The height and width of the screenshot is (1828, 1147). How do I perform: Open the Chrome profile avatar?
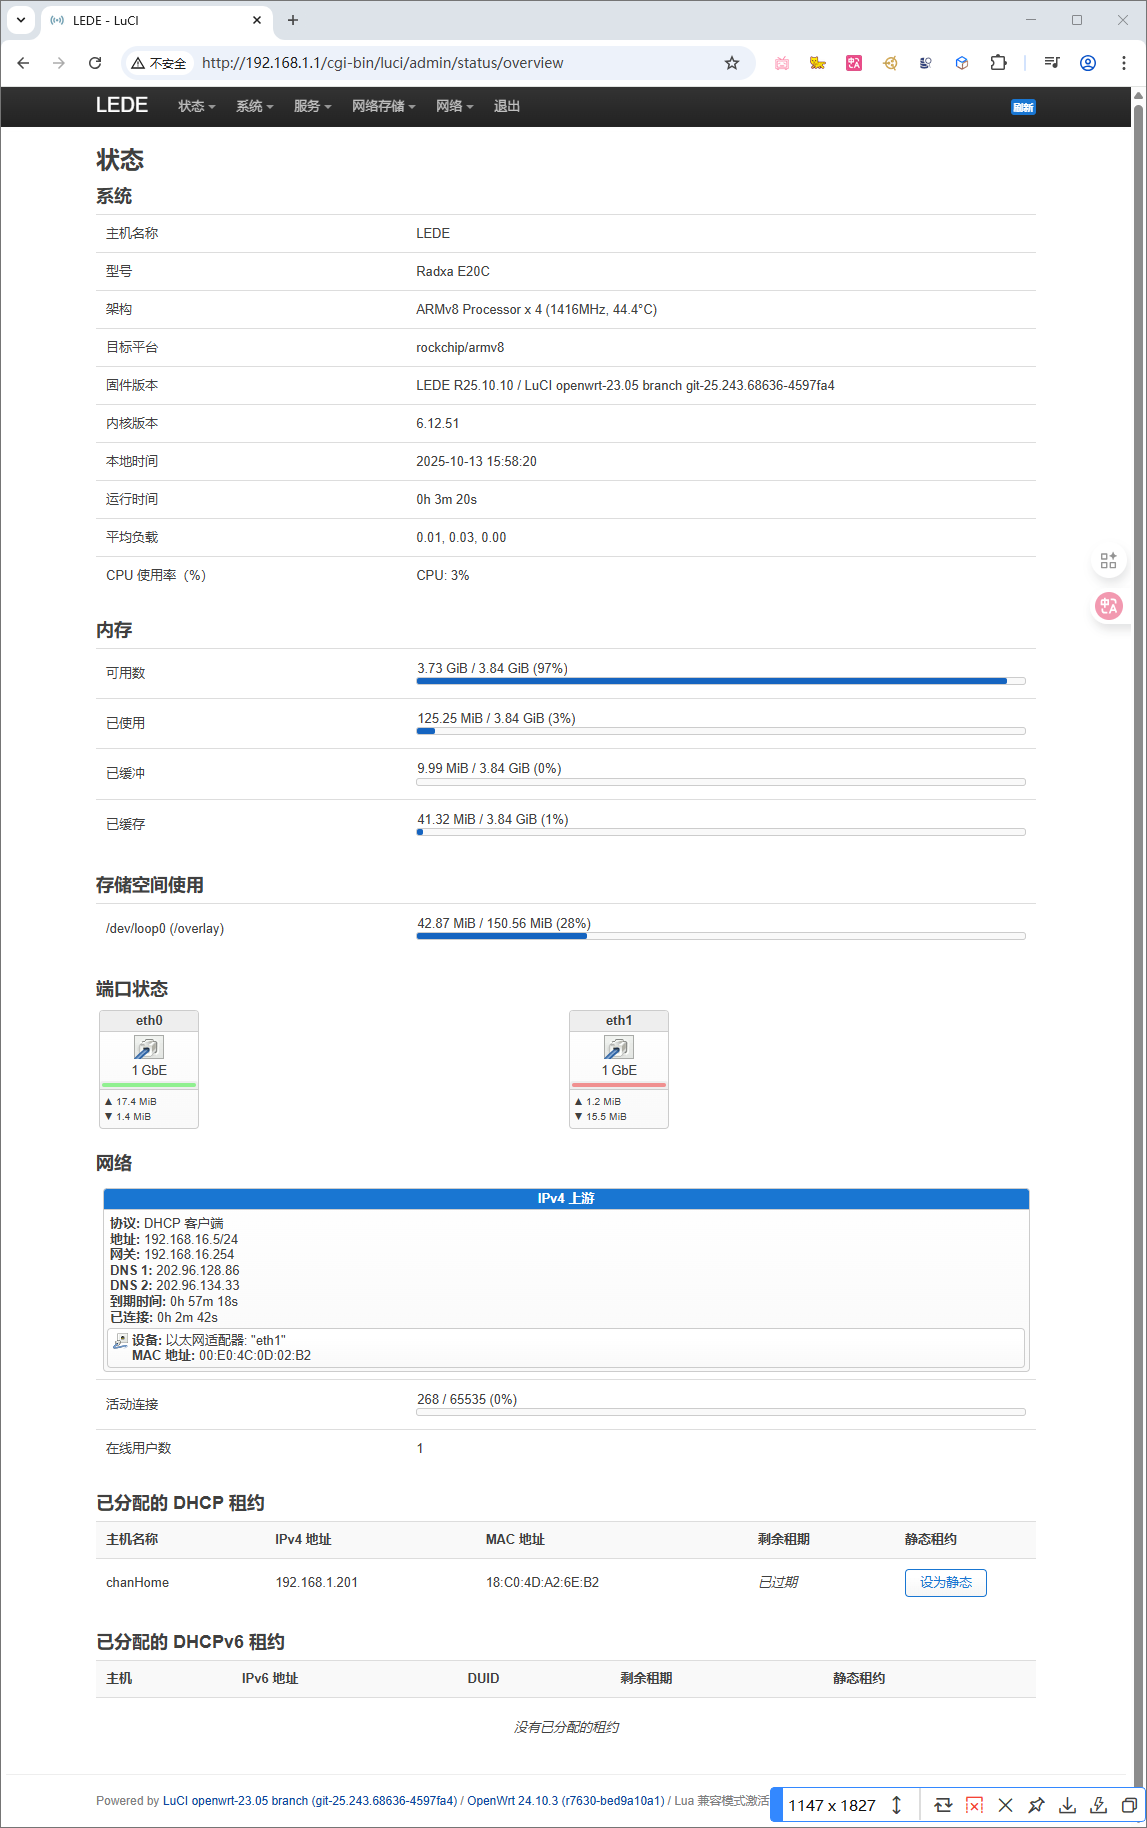(x=1088, y=63)
